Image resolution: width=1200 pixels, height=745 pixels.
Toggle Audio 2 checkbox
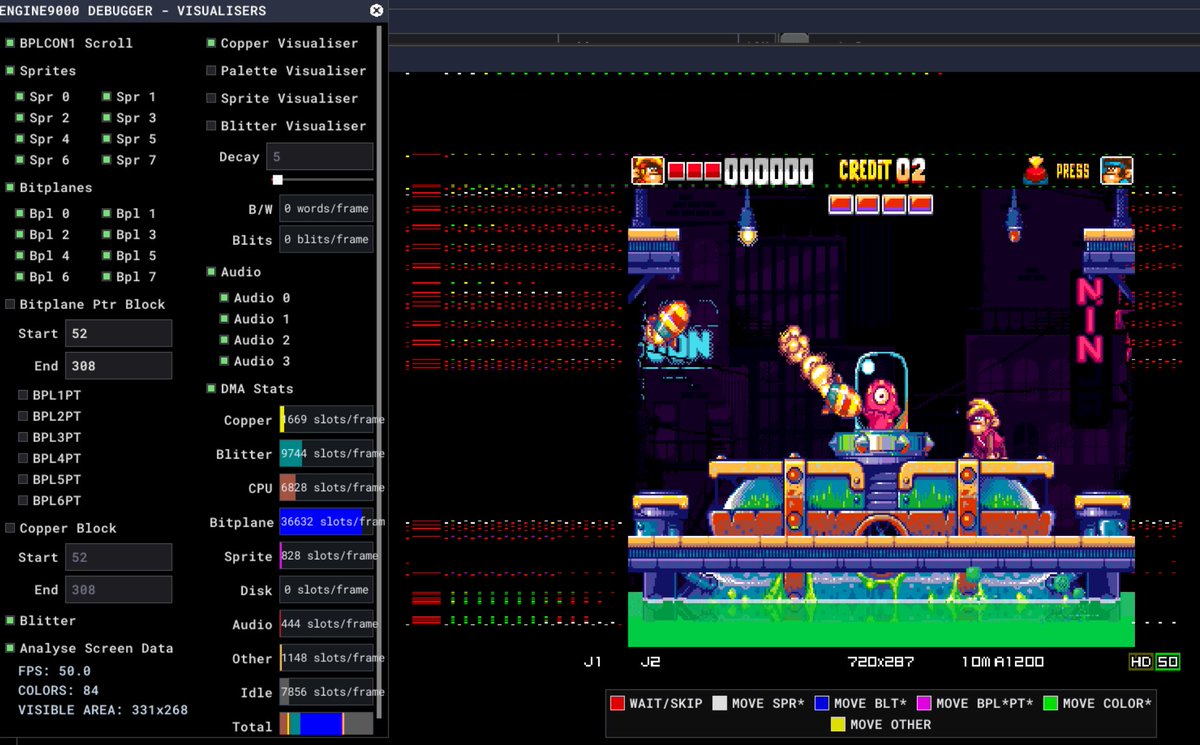(x=224, y=340)
